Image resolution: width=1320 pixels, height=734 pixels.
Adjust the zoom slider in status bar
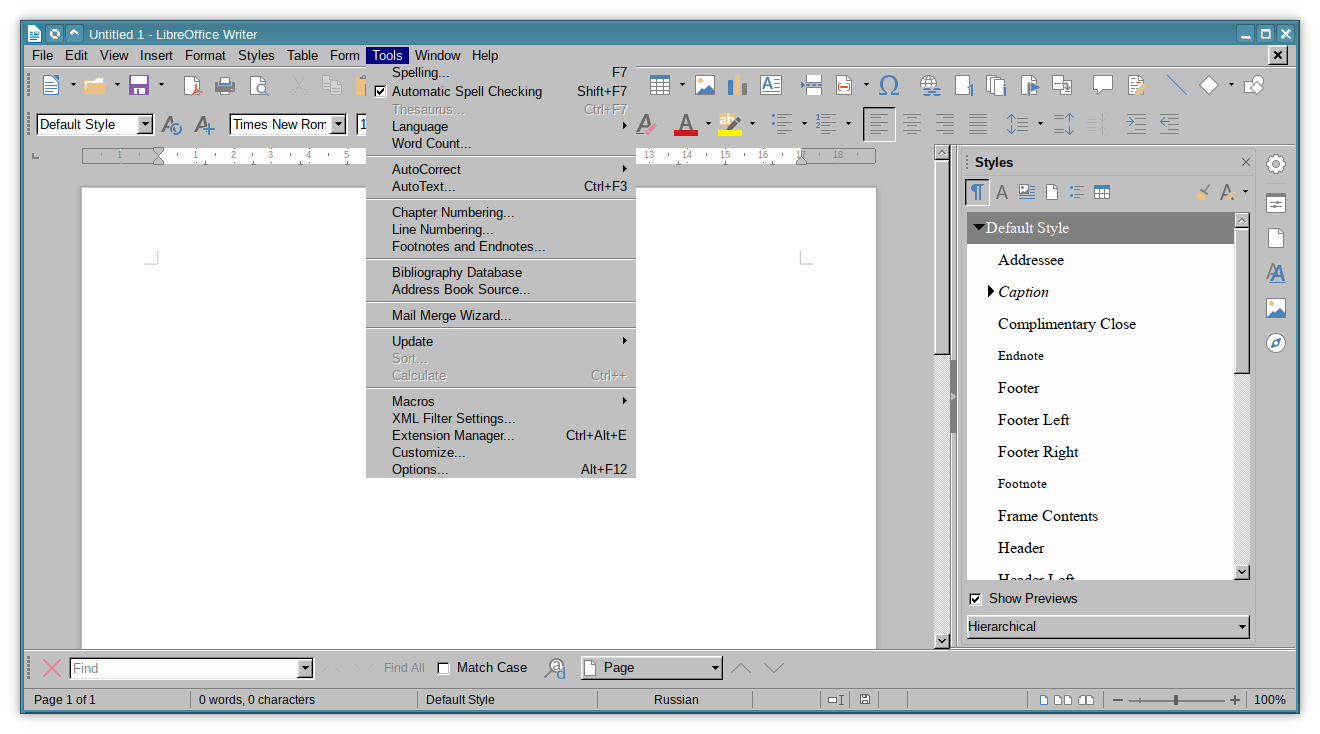pyautogui.click(x=1176, y=700)
